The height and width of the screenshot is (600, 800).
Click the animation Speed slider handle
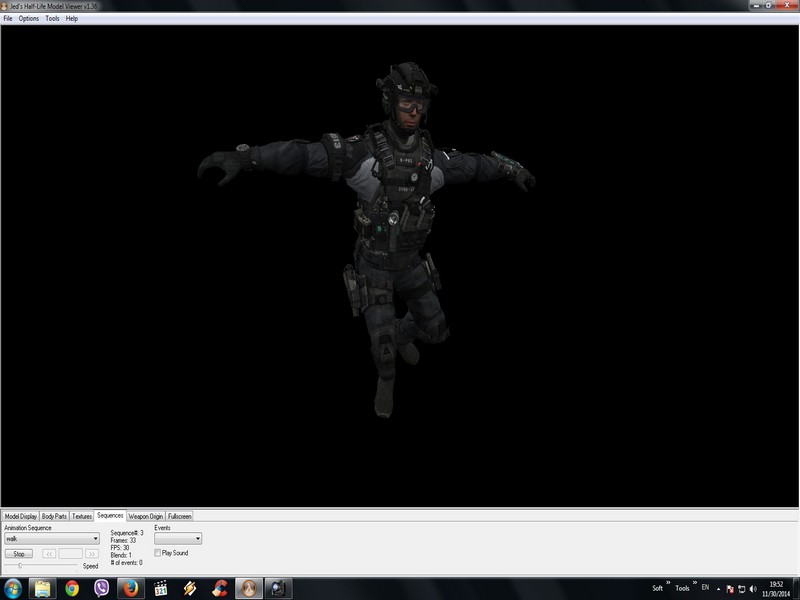pyautogui.click(x=20, y=566)
